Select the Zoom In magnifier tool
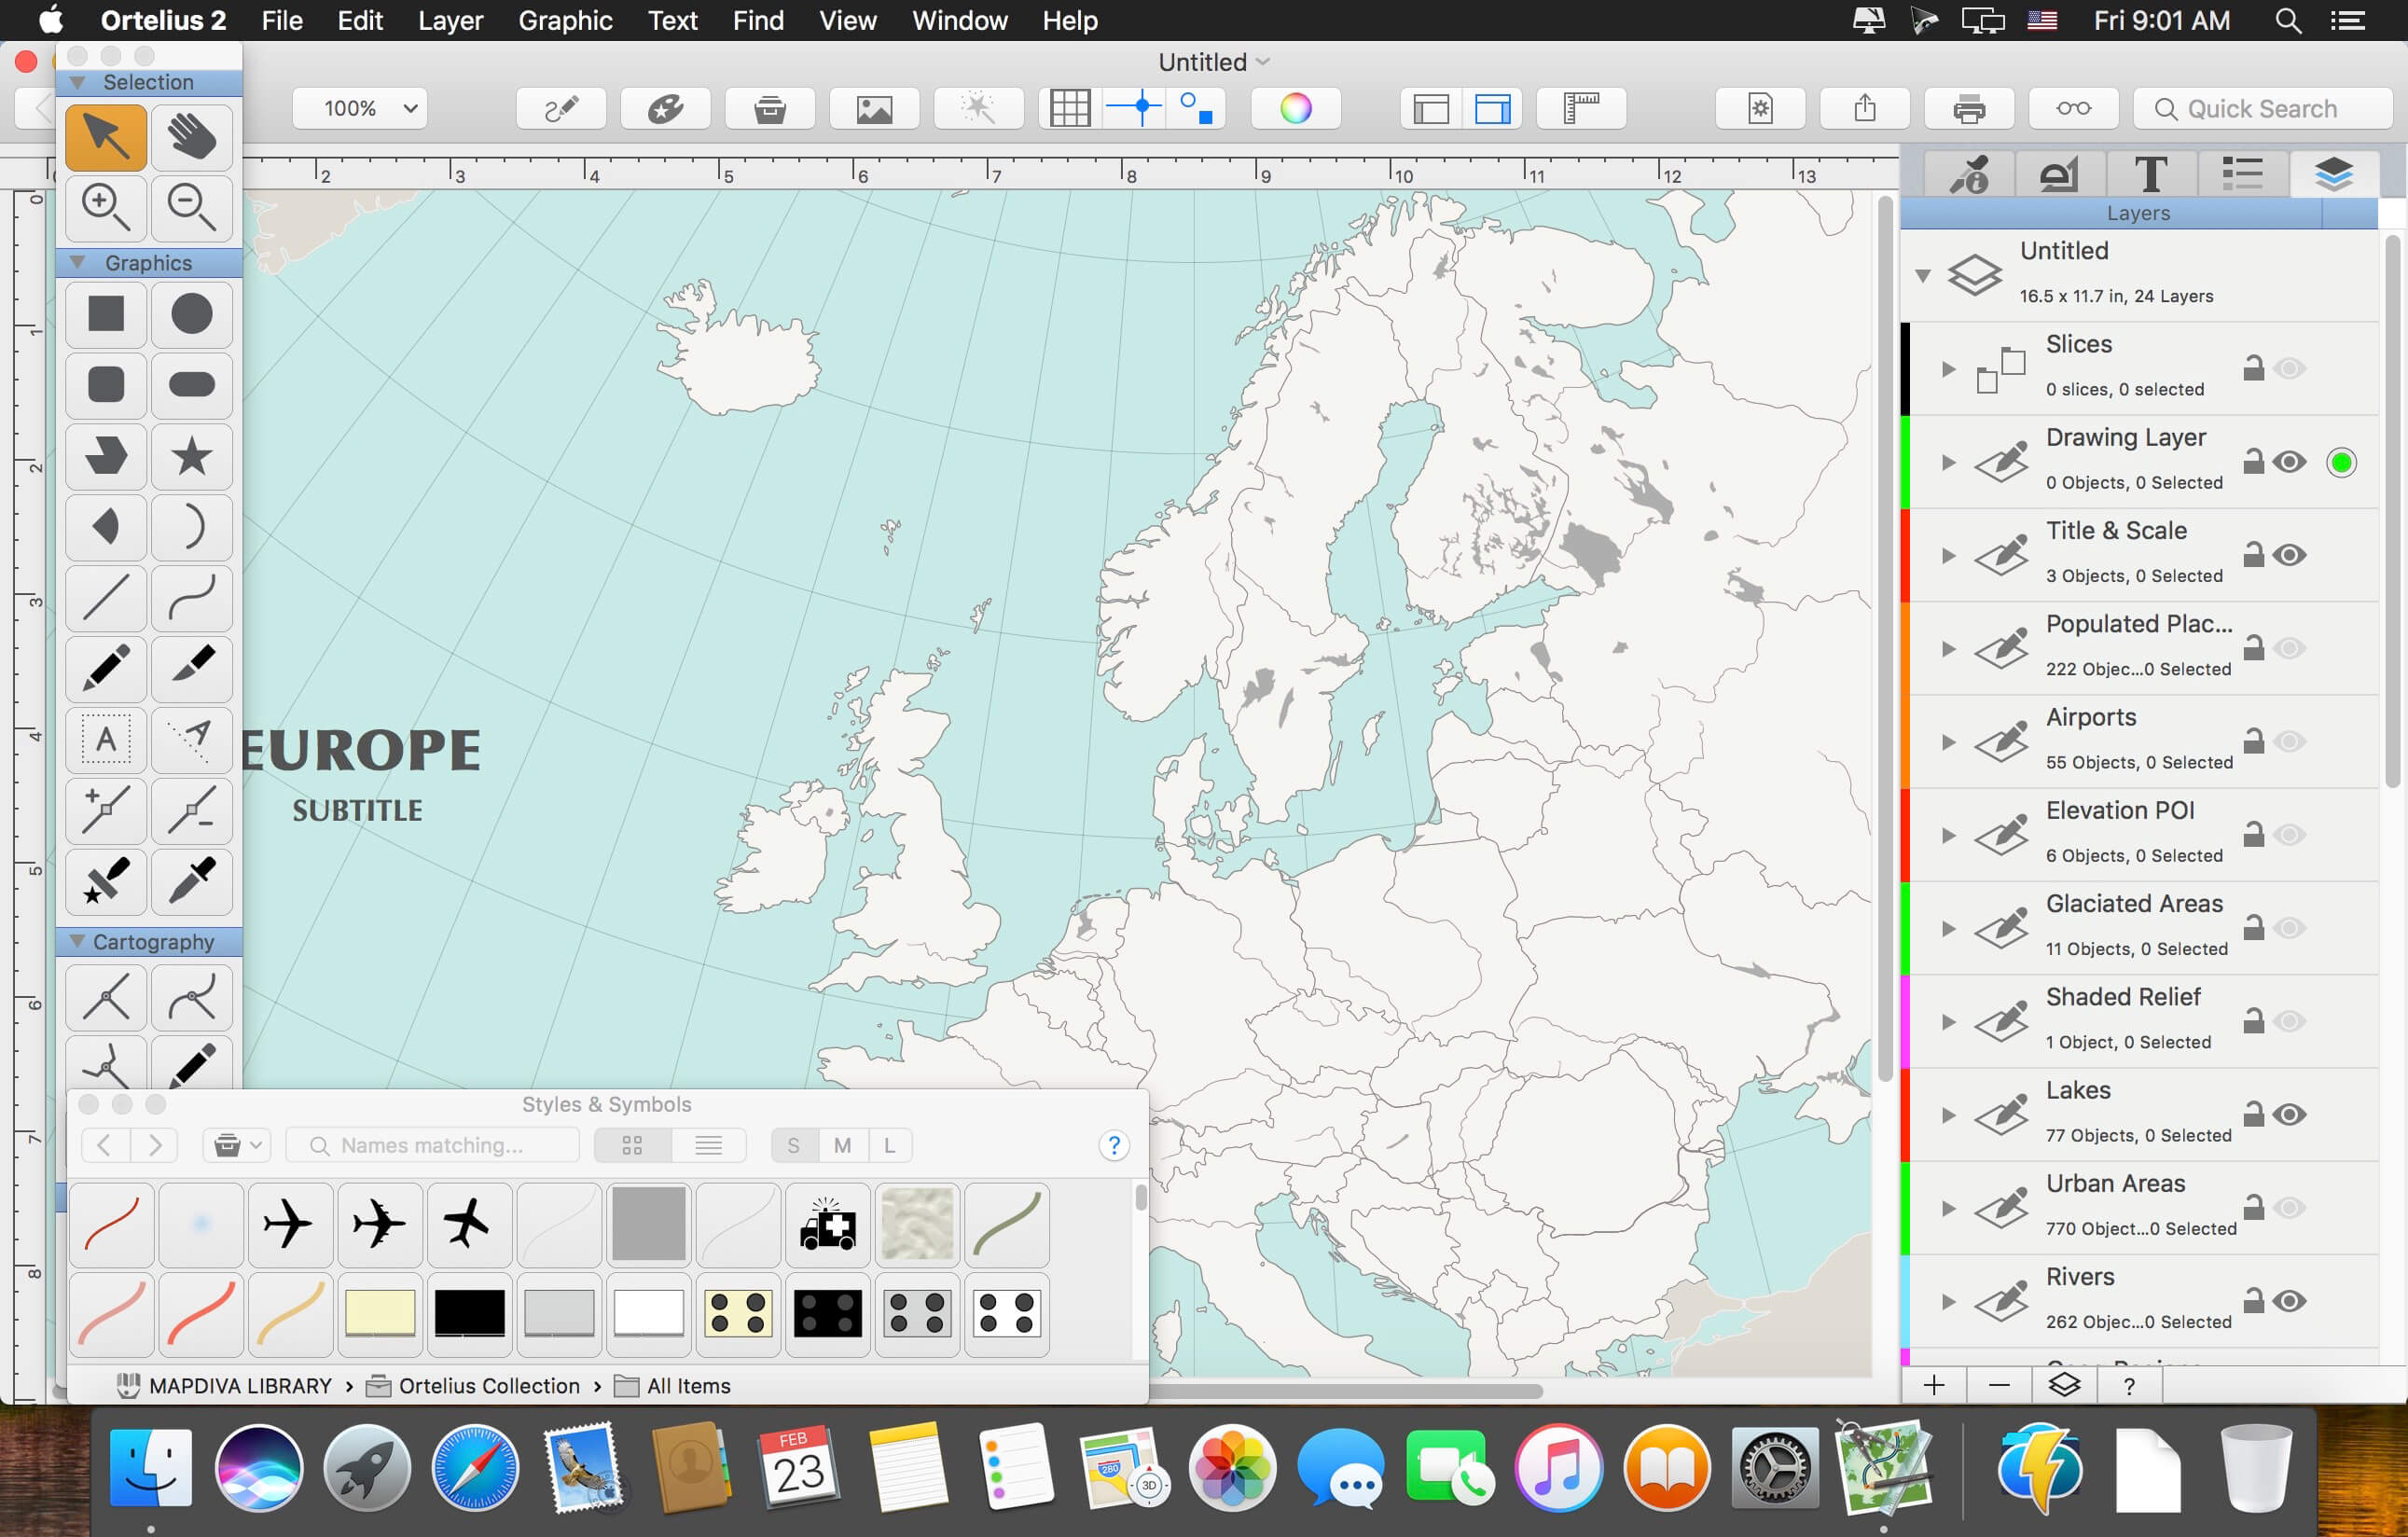Viewport: 2408px width, 1537px height. (105, 207)
